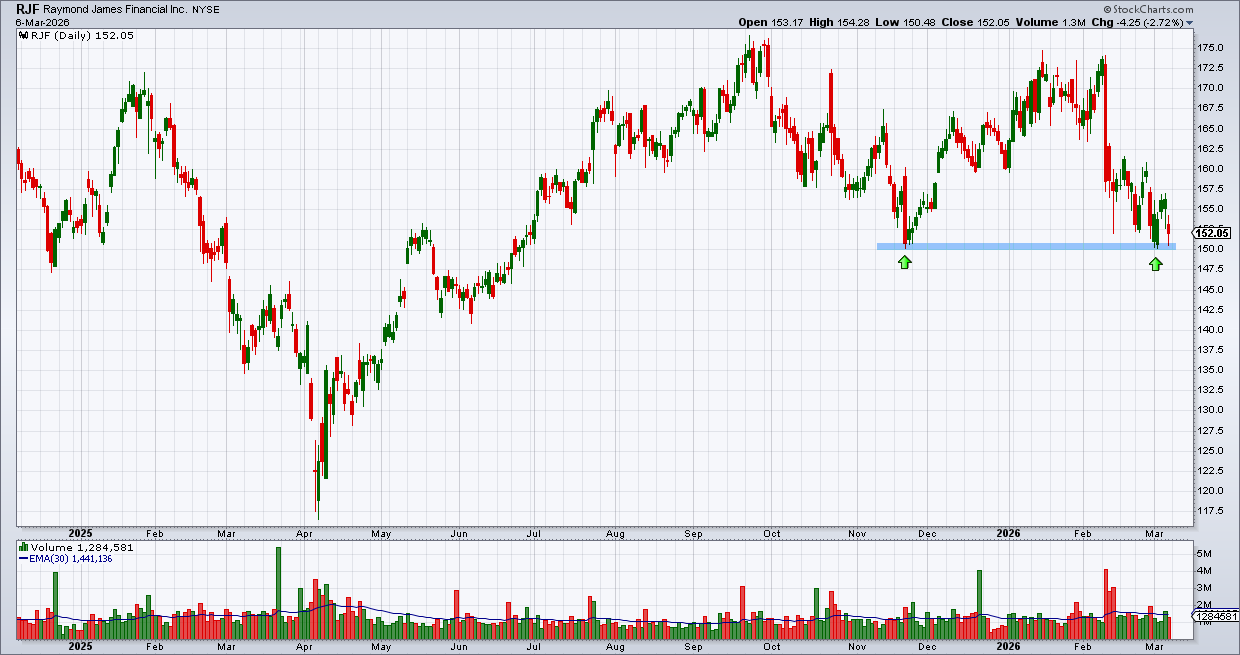Click the RJF (Daily) 152.05 legend text
This screenshot has height=655, width=1240.
pos(82,35)
